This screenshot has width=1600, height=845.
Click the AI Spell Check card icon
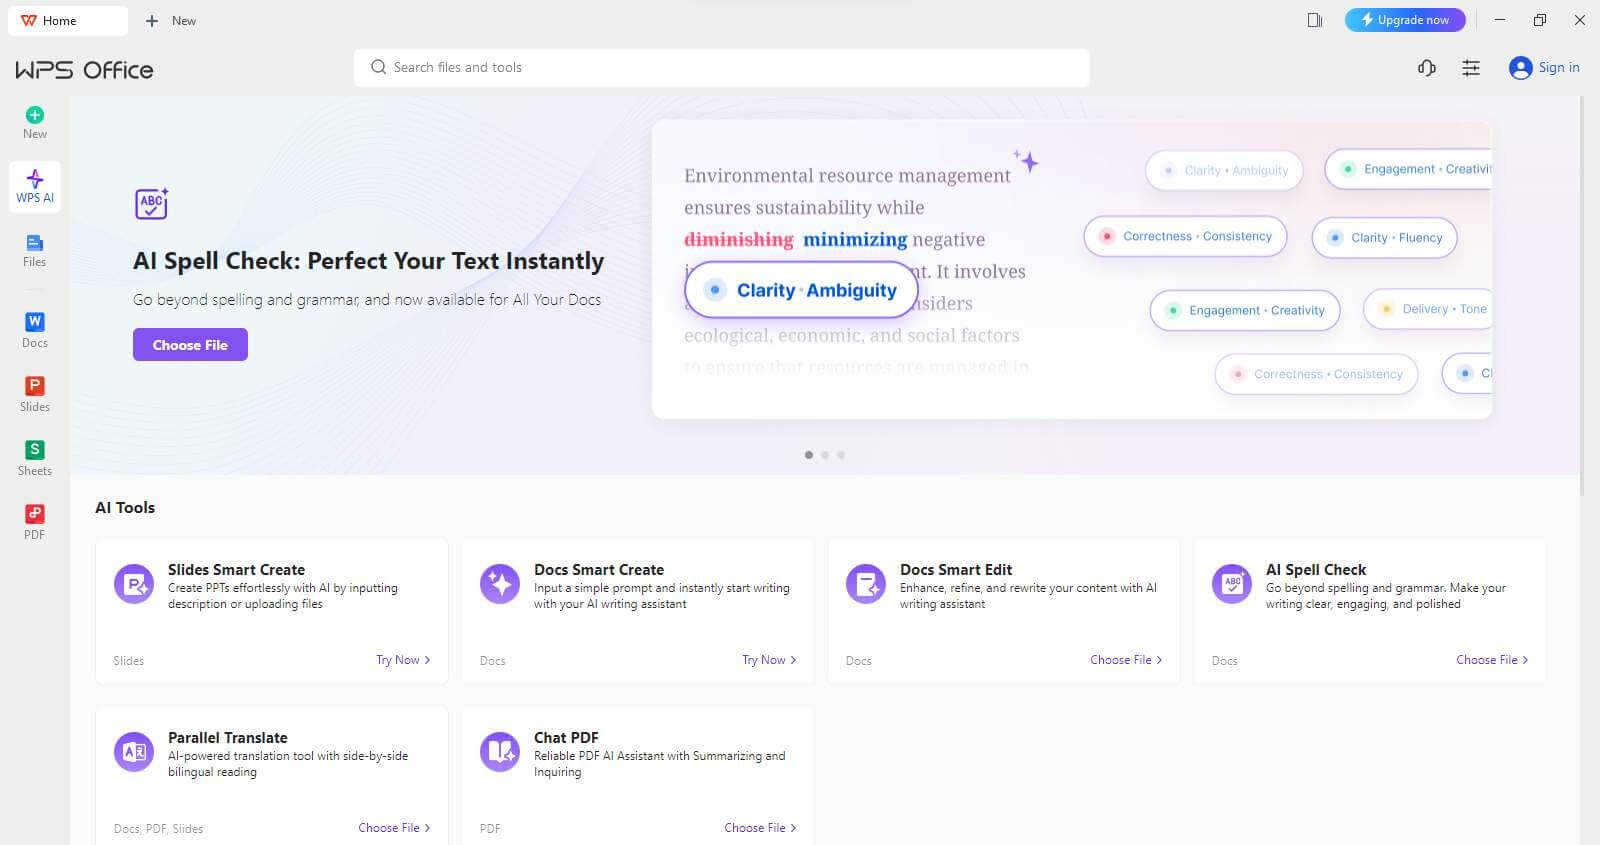tap(1232, 583)
